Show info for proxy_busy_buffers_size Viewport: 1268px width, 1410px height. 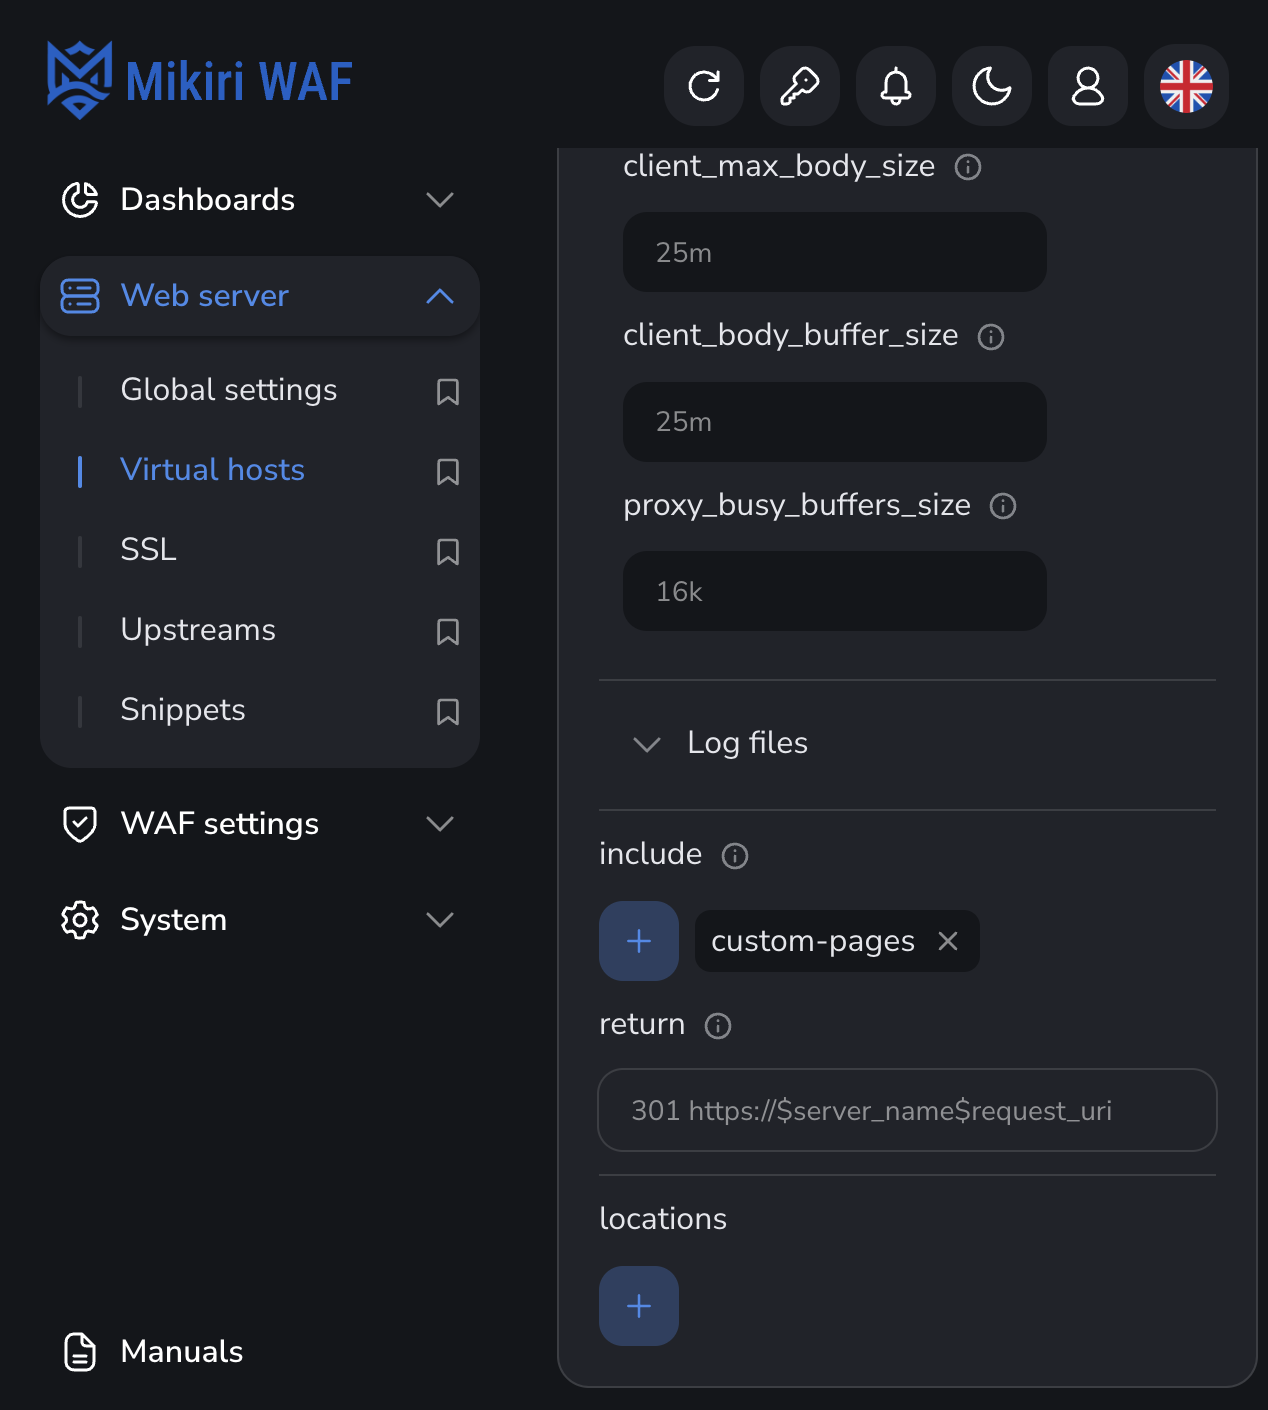point(1003,506)
